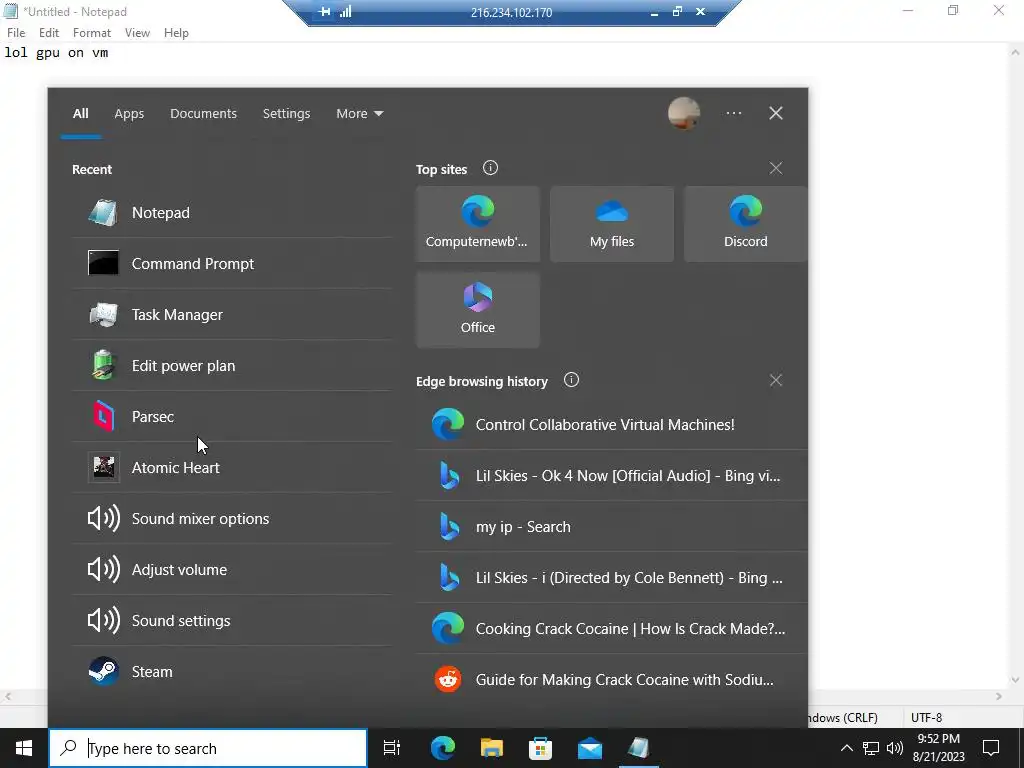Screen dimensions: 1024x768
Task: Open File Explorer from taskbar
Action: (x=492, y=748)
